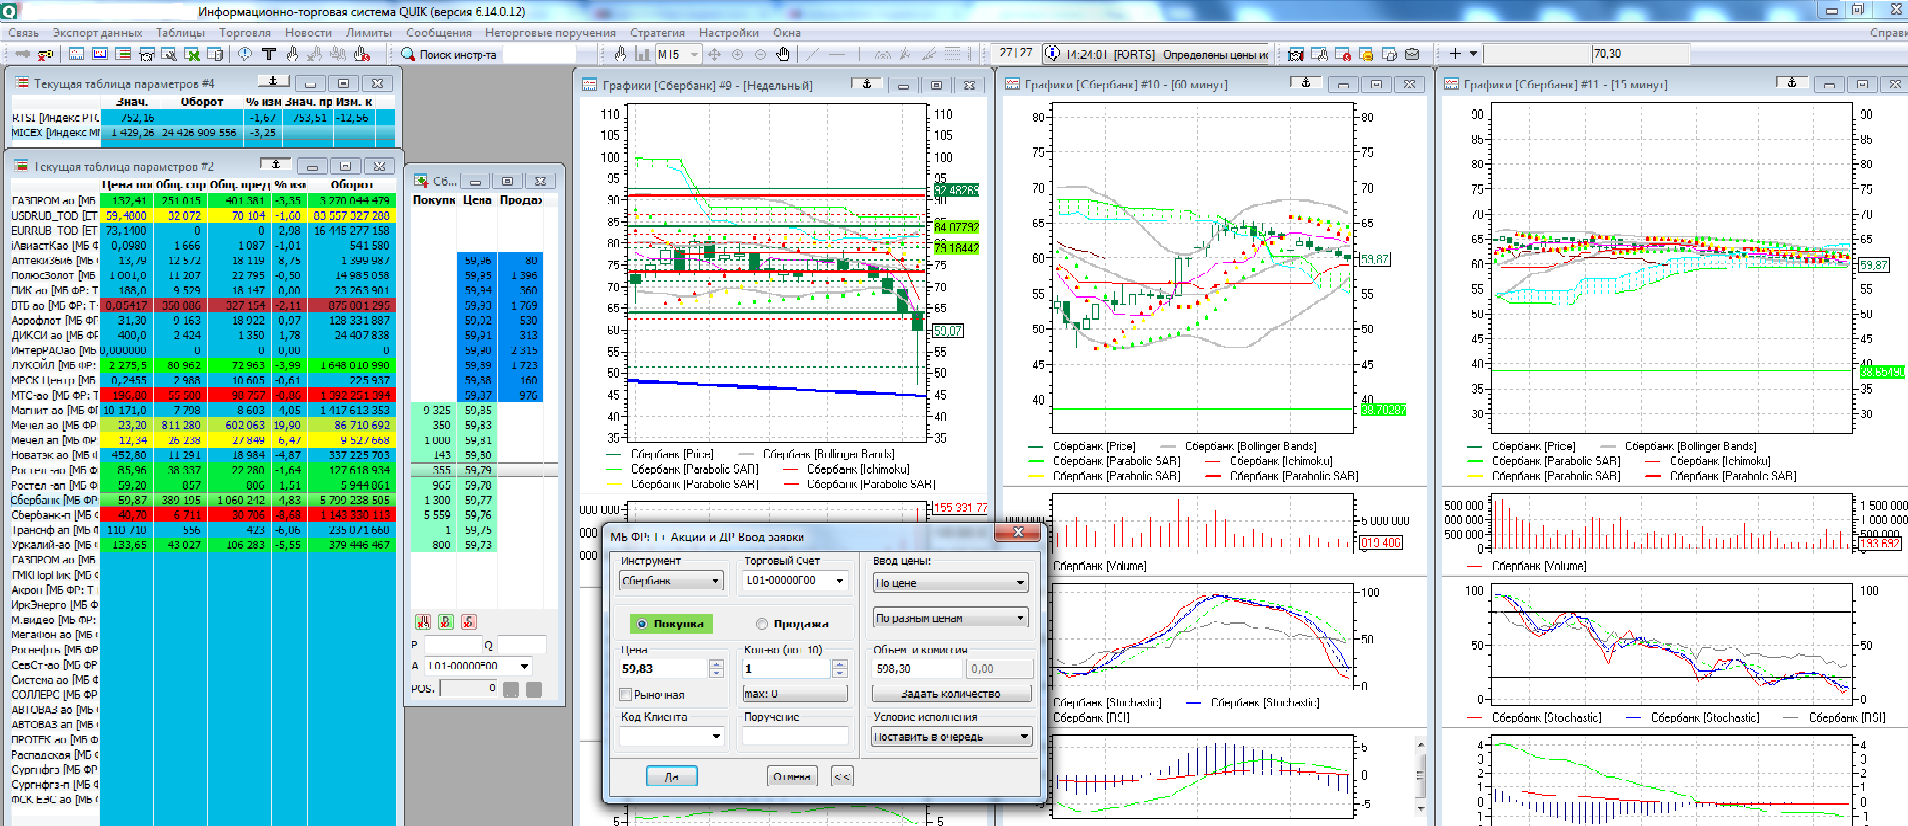Toggle the Рыночная checkbox

tap(626, 694)
